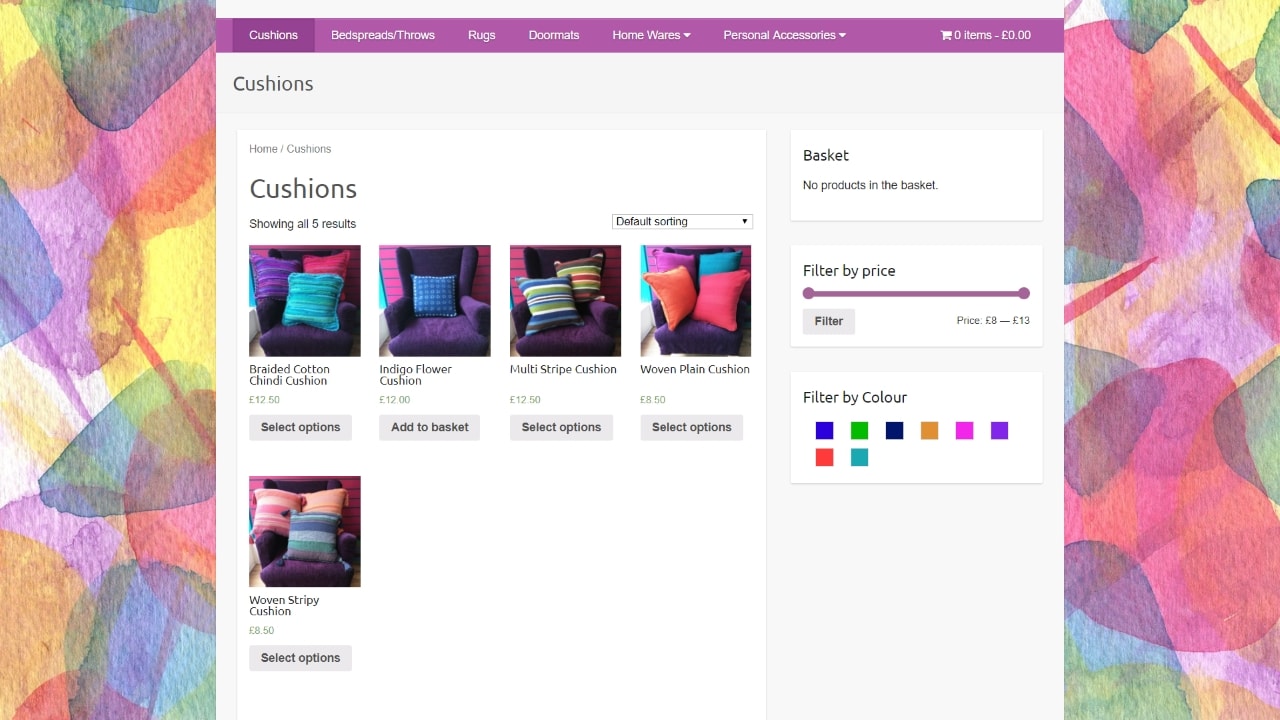The width and height of the screenshot is (1280, 720).
Task: Add Indigo Flower Cushion to basket
Action: pyautogui.click(x=430, y=427)
